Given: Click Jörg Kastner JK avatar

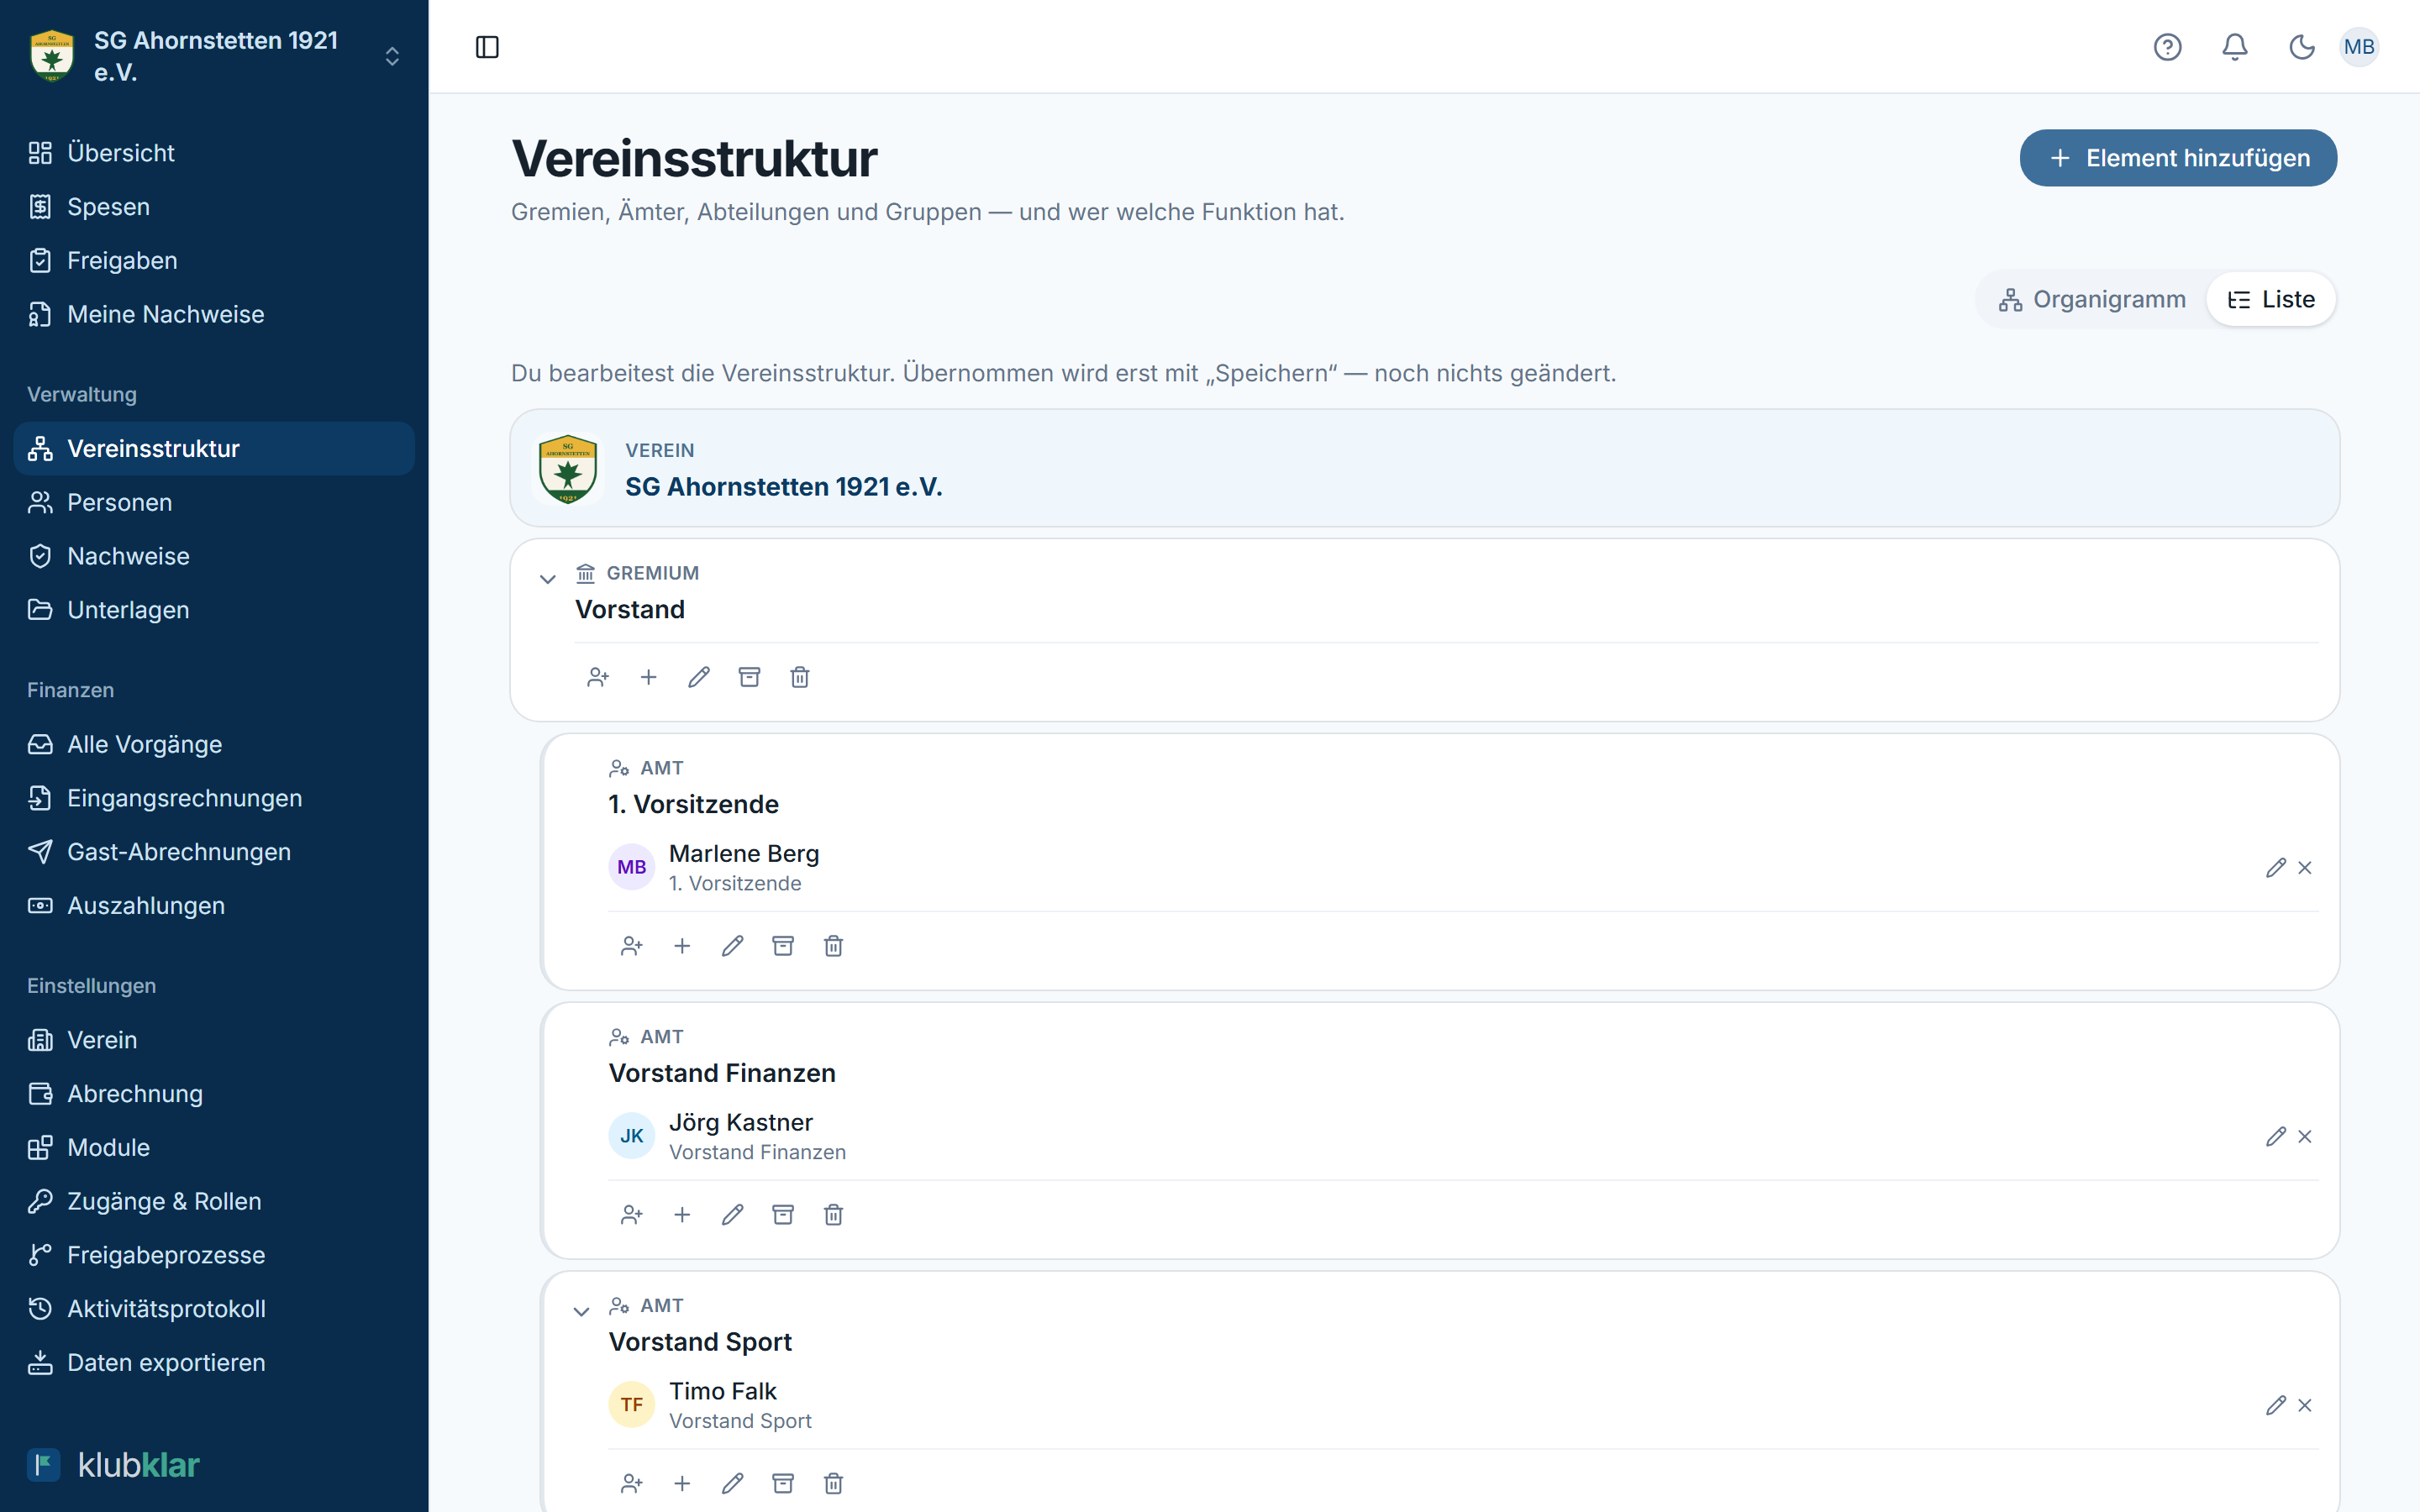Looking at the screenshot, I should [632, 1136].
